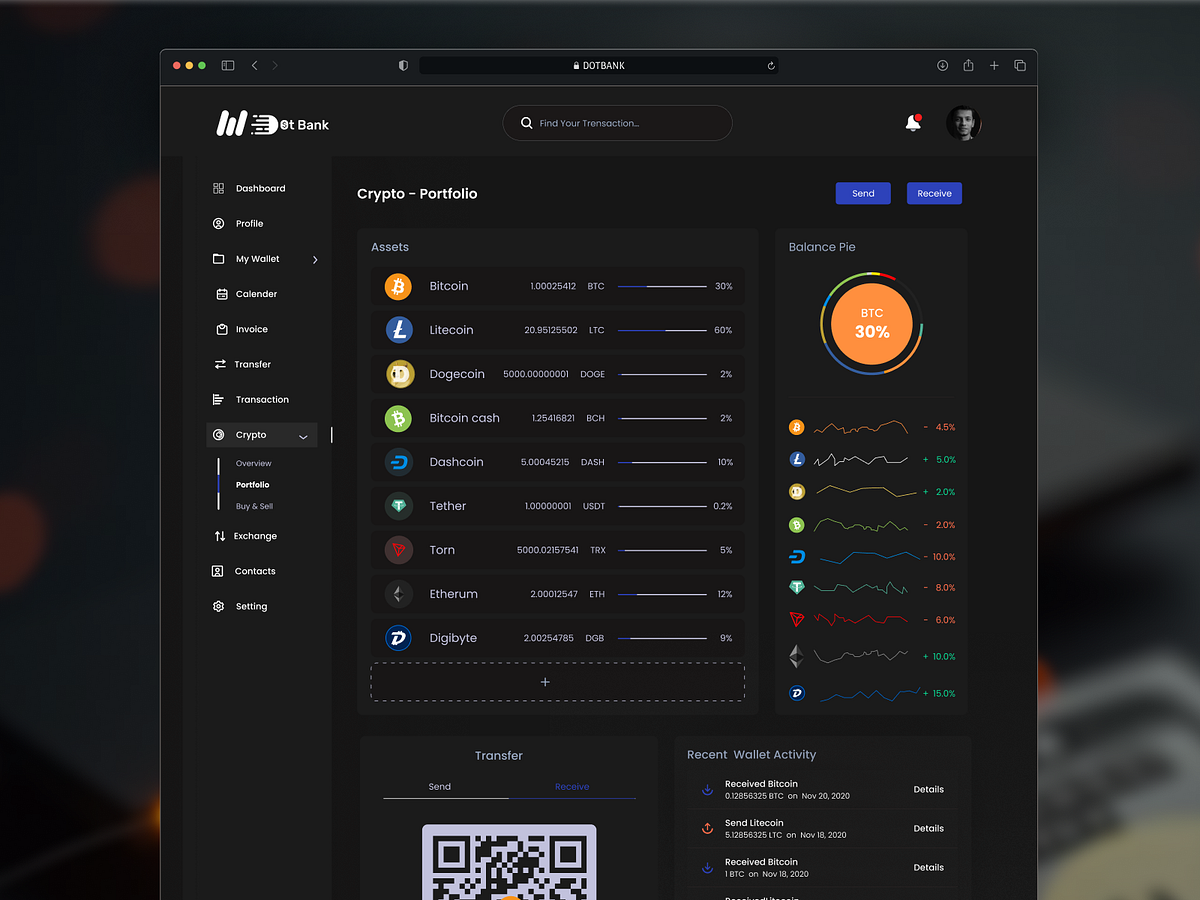Open the Transaction section via its sidebar icon
Viewport: 1200px width, 900px height.
218,399
